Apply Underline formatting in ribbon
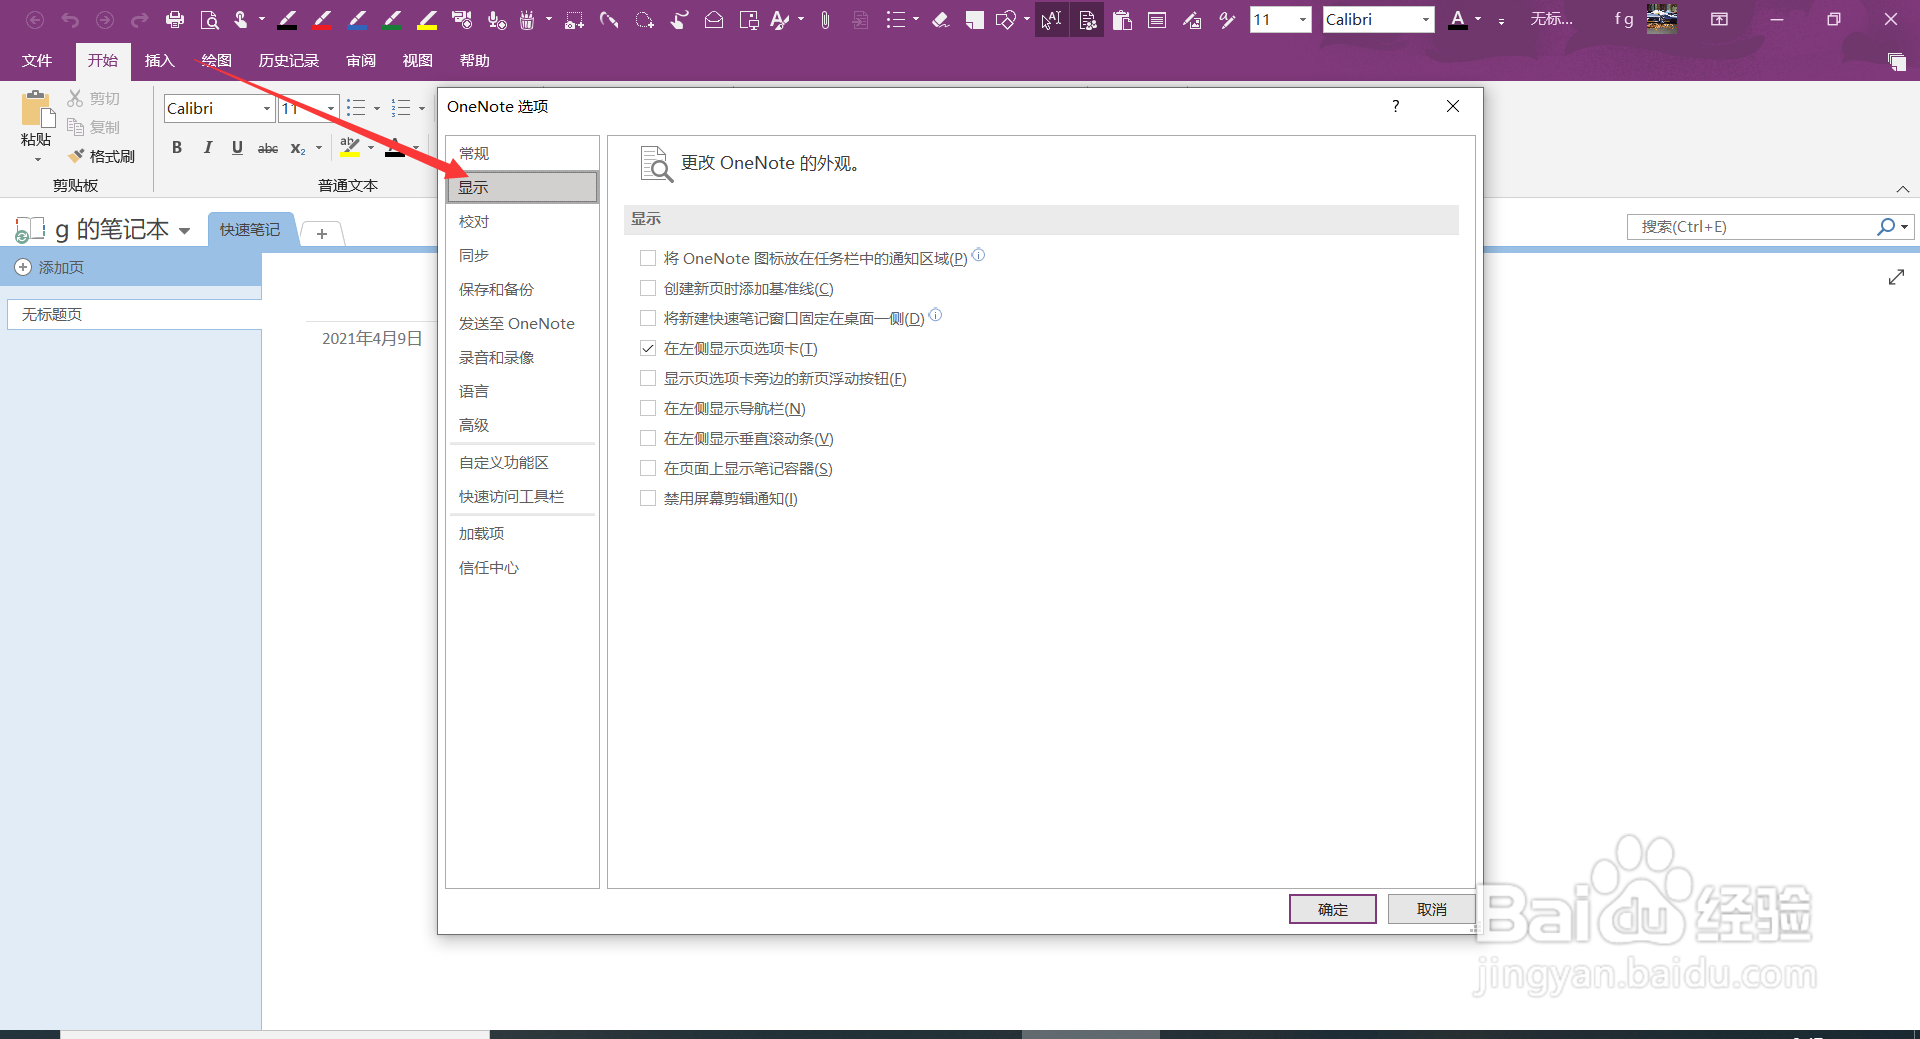This screenshot has height=1039, width=1920. pyautogui.click(x=237, y=148)
